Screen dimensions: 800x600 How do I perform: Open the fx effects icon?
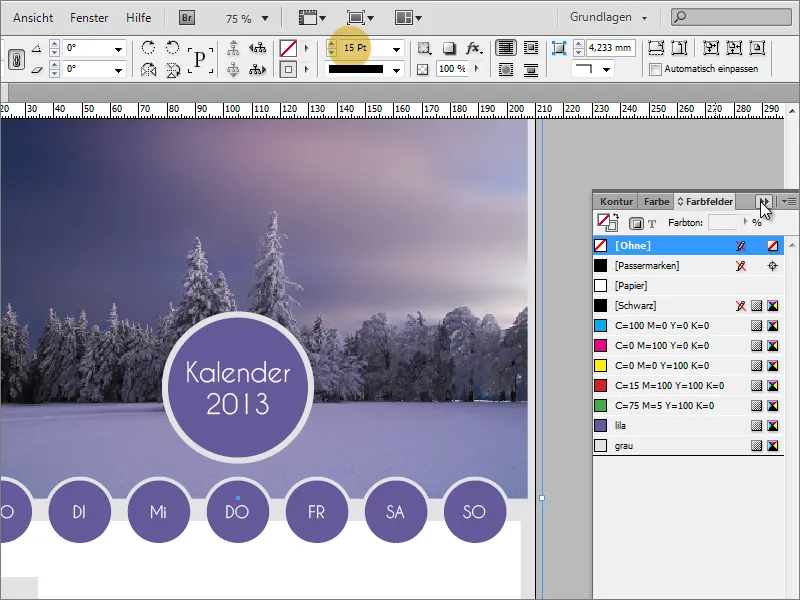[474, 48]
